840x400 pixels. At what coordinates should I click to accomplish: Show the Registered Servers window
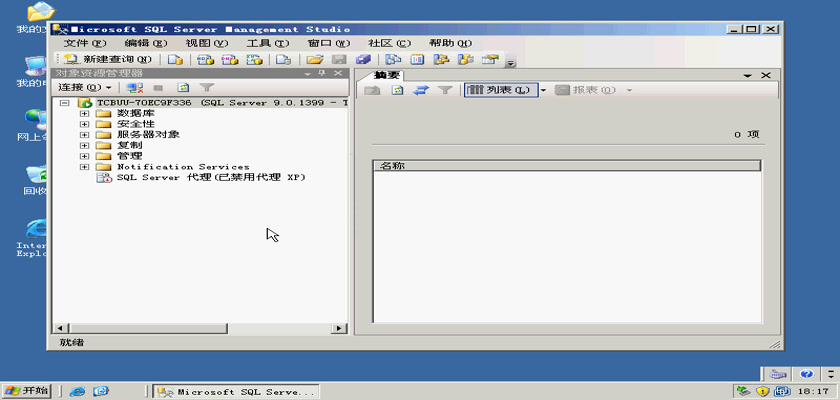tap(394, 59)
